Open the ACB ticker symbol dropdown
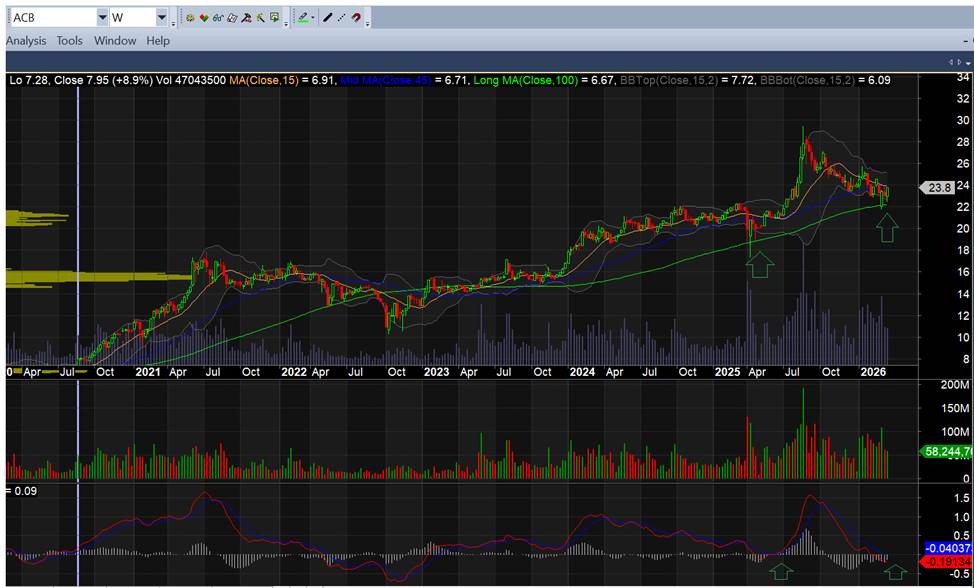 pos(102,18)
